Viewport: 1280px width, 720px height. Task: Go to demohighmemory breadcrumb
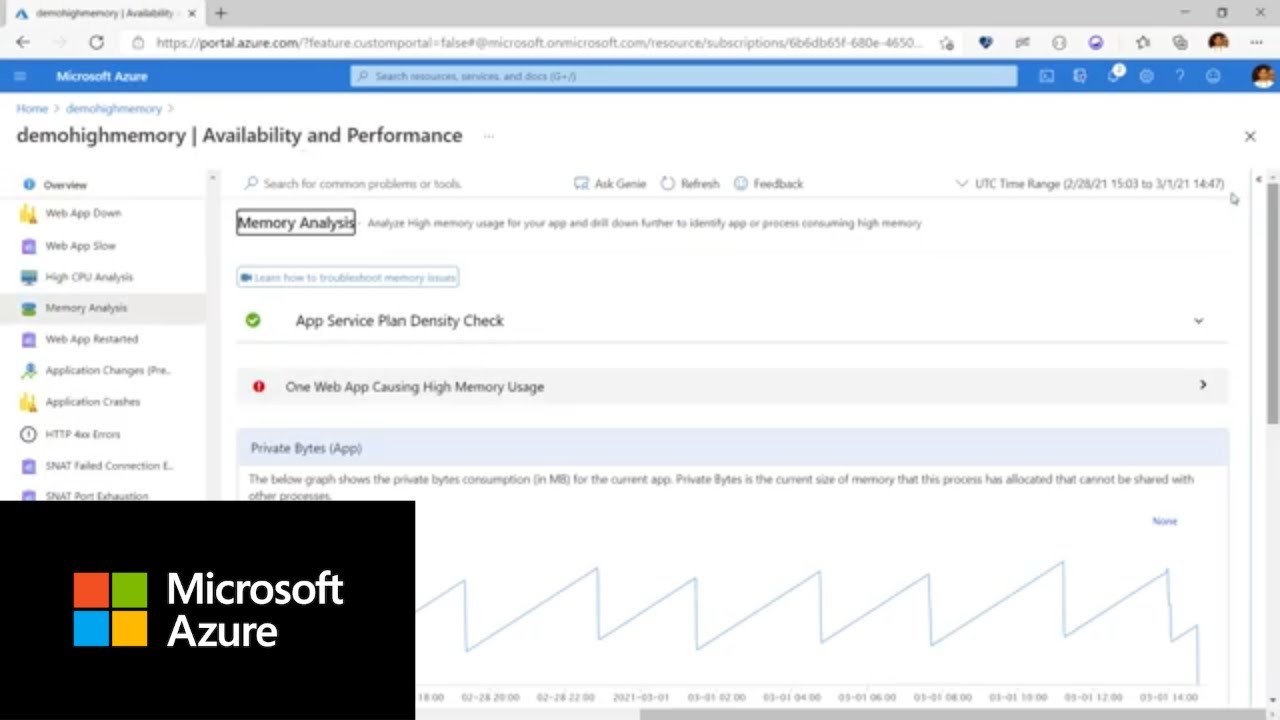[x=113, y=108]
